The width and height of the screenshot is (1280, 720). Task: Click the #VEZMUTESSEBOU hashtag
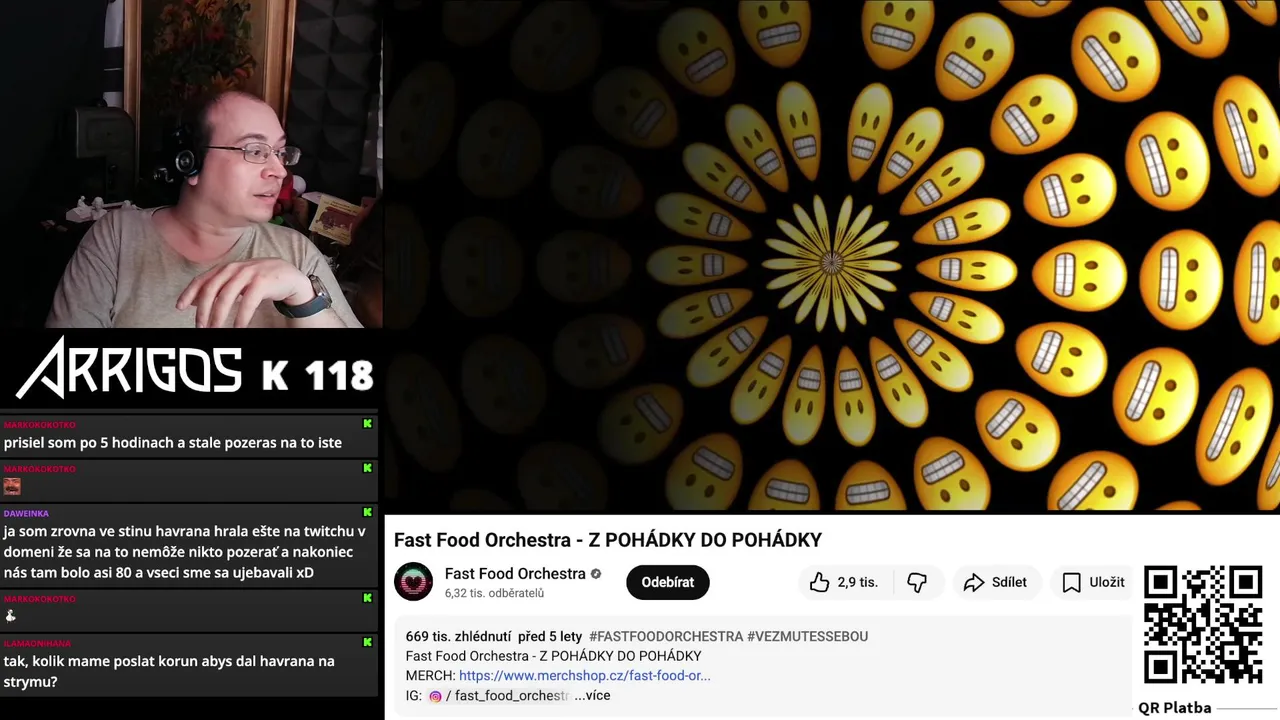[x=808, y=636]
